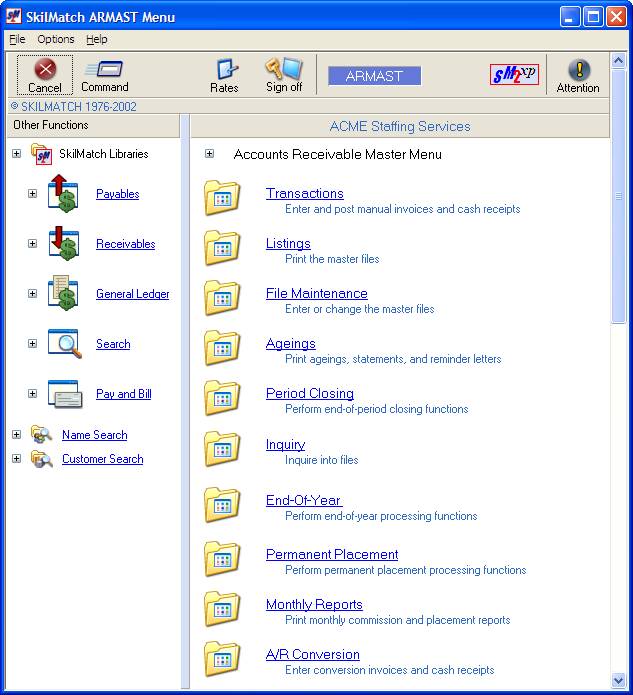The image size is (633, 695).
Task: Click the Pay and Bill icon
Action: 65,394
